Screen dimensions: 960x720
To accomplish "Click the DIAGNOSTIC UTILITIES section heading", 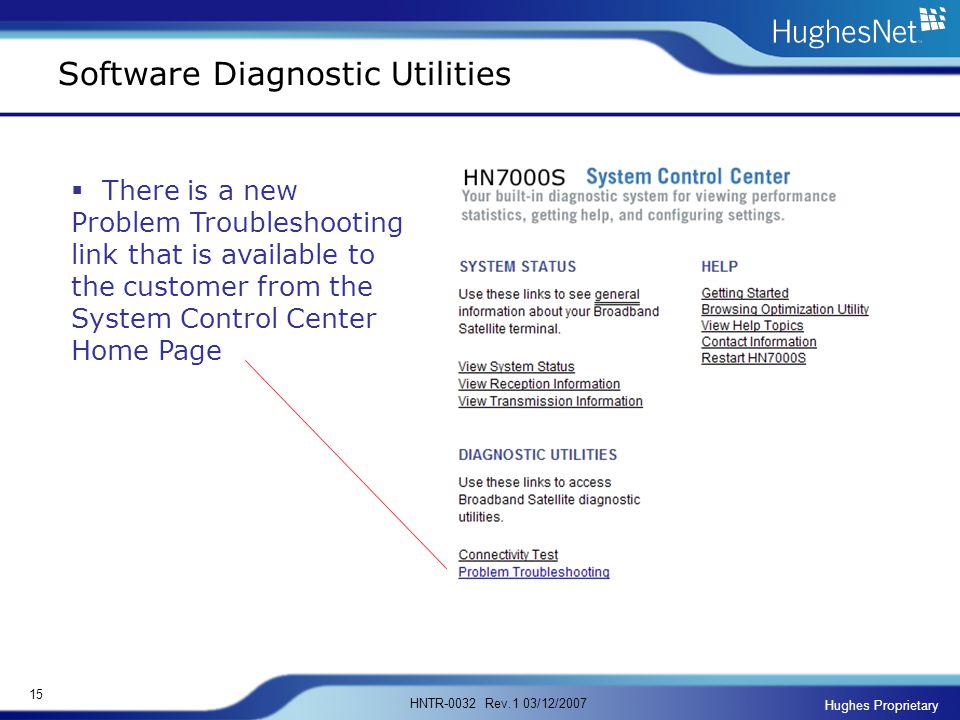I will tap(538, 454).
